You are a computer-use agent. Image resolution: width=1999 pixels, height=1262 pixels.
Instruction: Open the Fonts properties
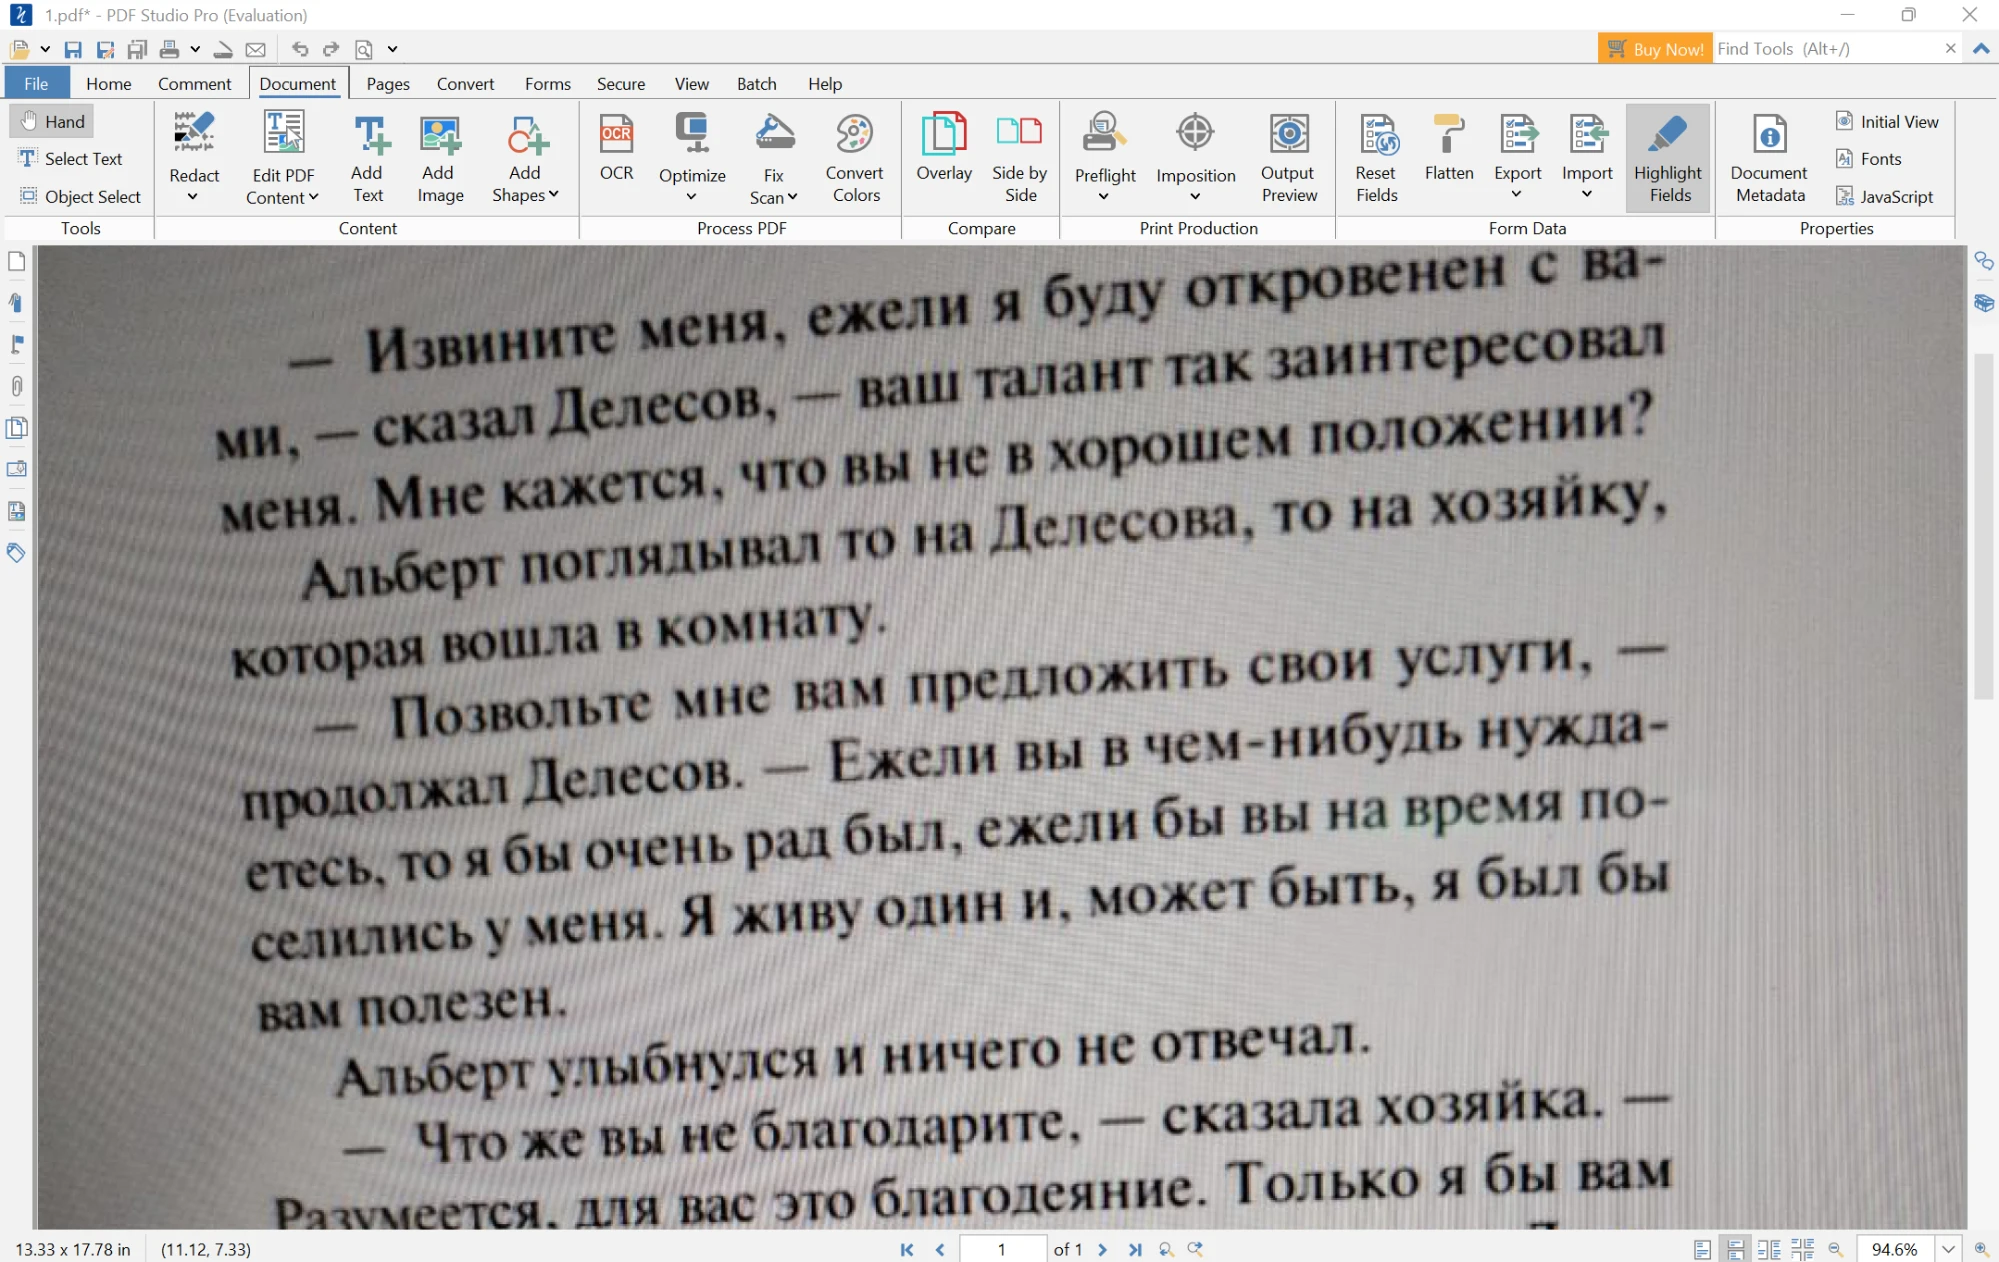point(1868,158)
